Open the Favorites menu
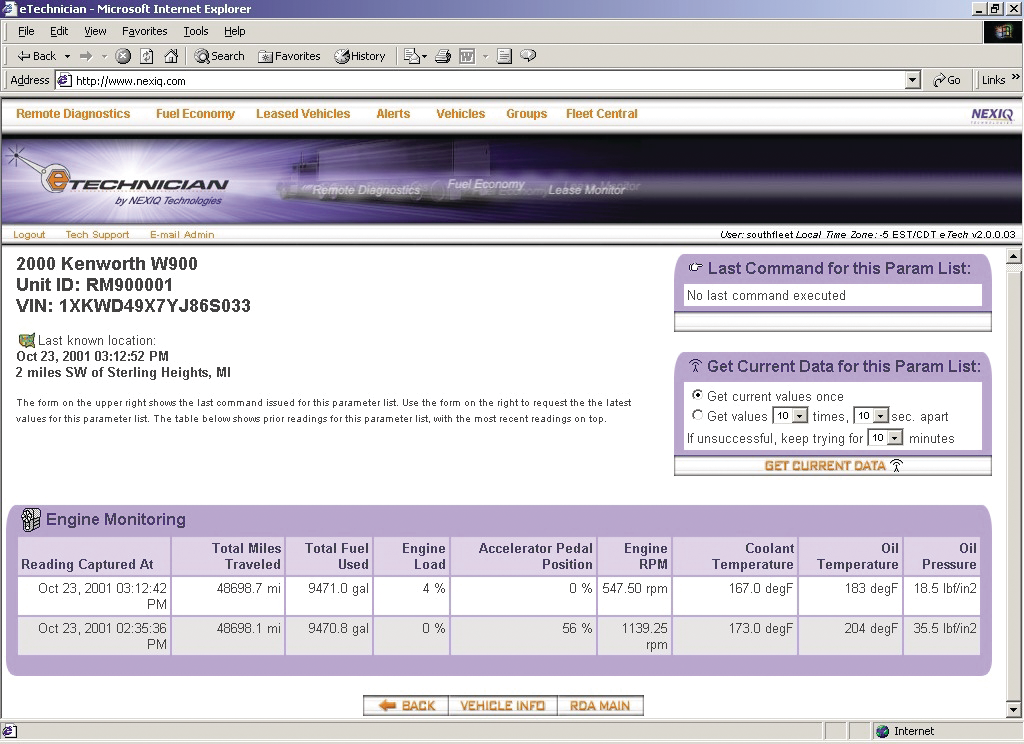Viewport: 1024px width, 744px height. coord(144,31)
